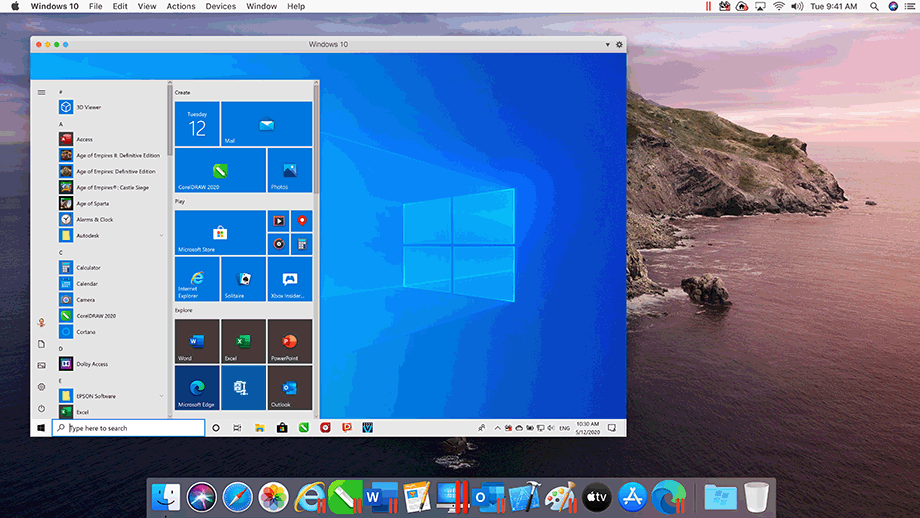Open the Tuesday 12 calendar tile

tap(197, 124)
